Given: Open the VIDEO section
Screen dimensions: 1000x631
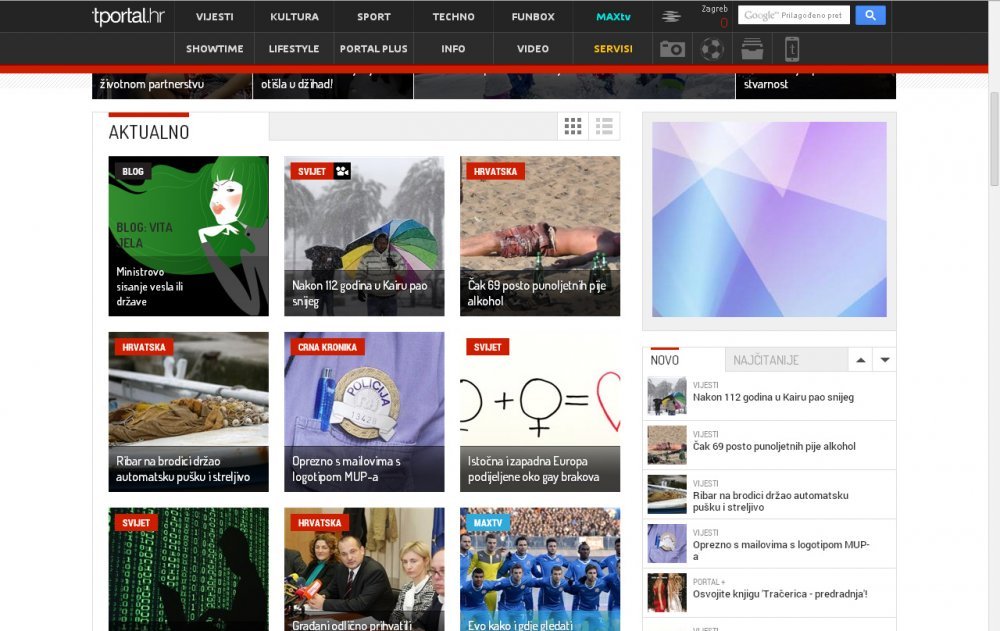Looking at the screenshot, I should [x=533, y=48].
